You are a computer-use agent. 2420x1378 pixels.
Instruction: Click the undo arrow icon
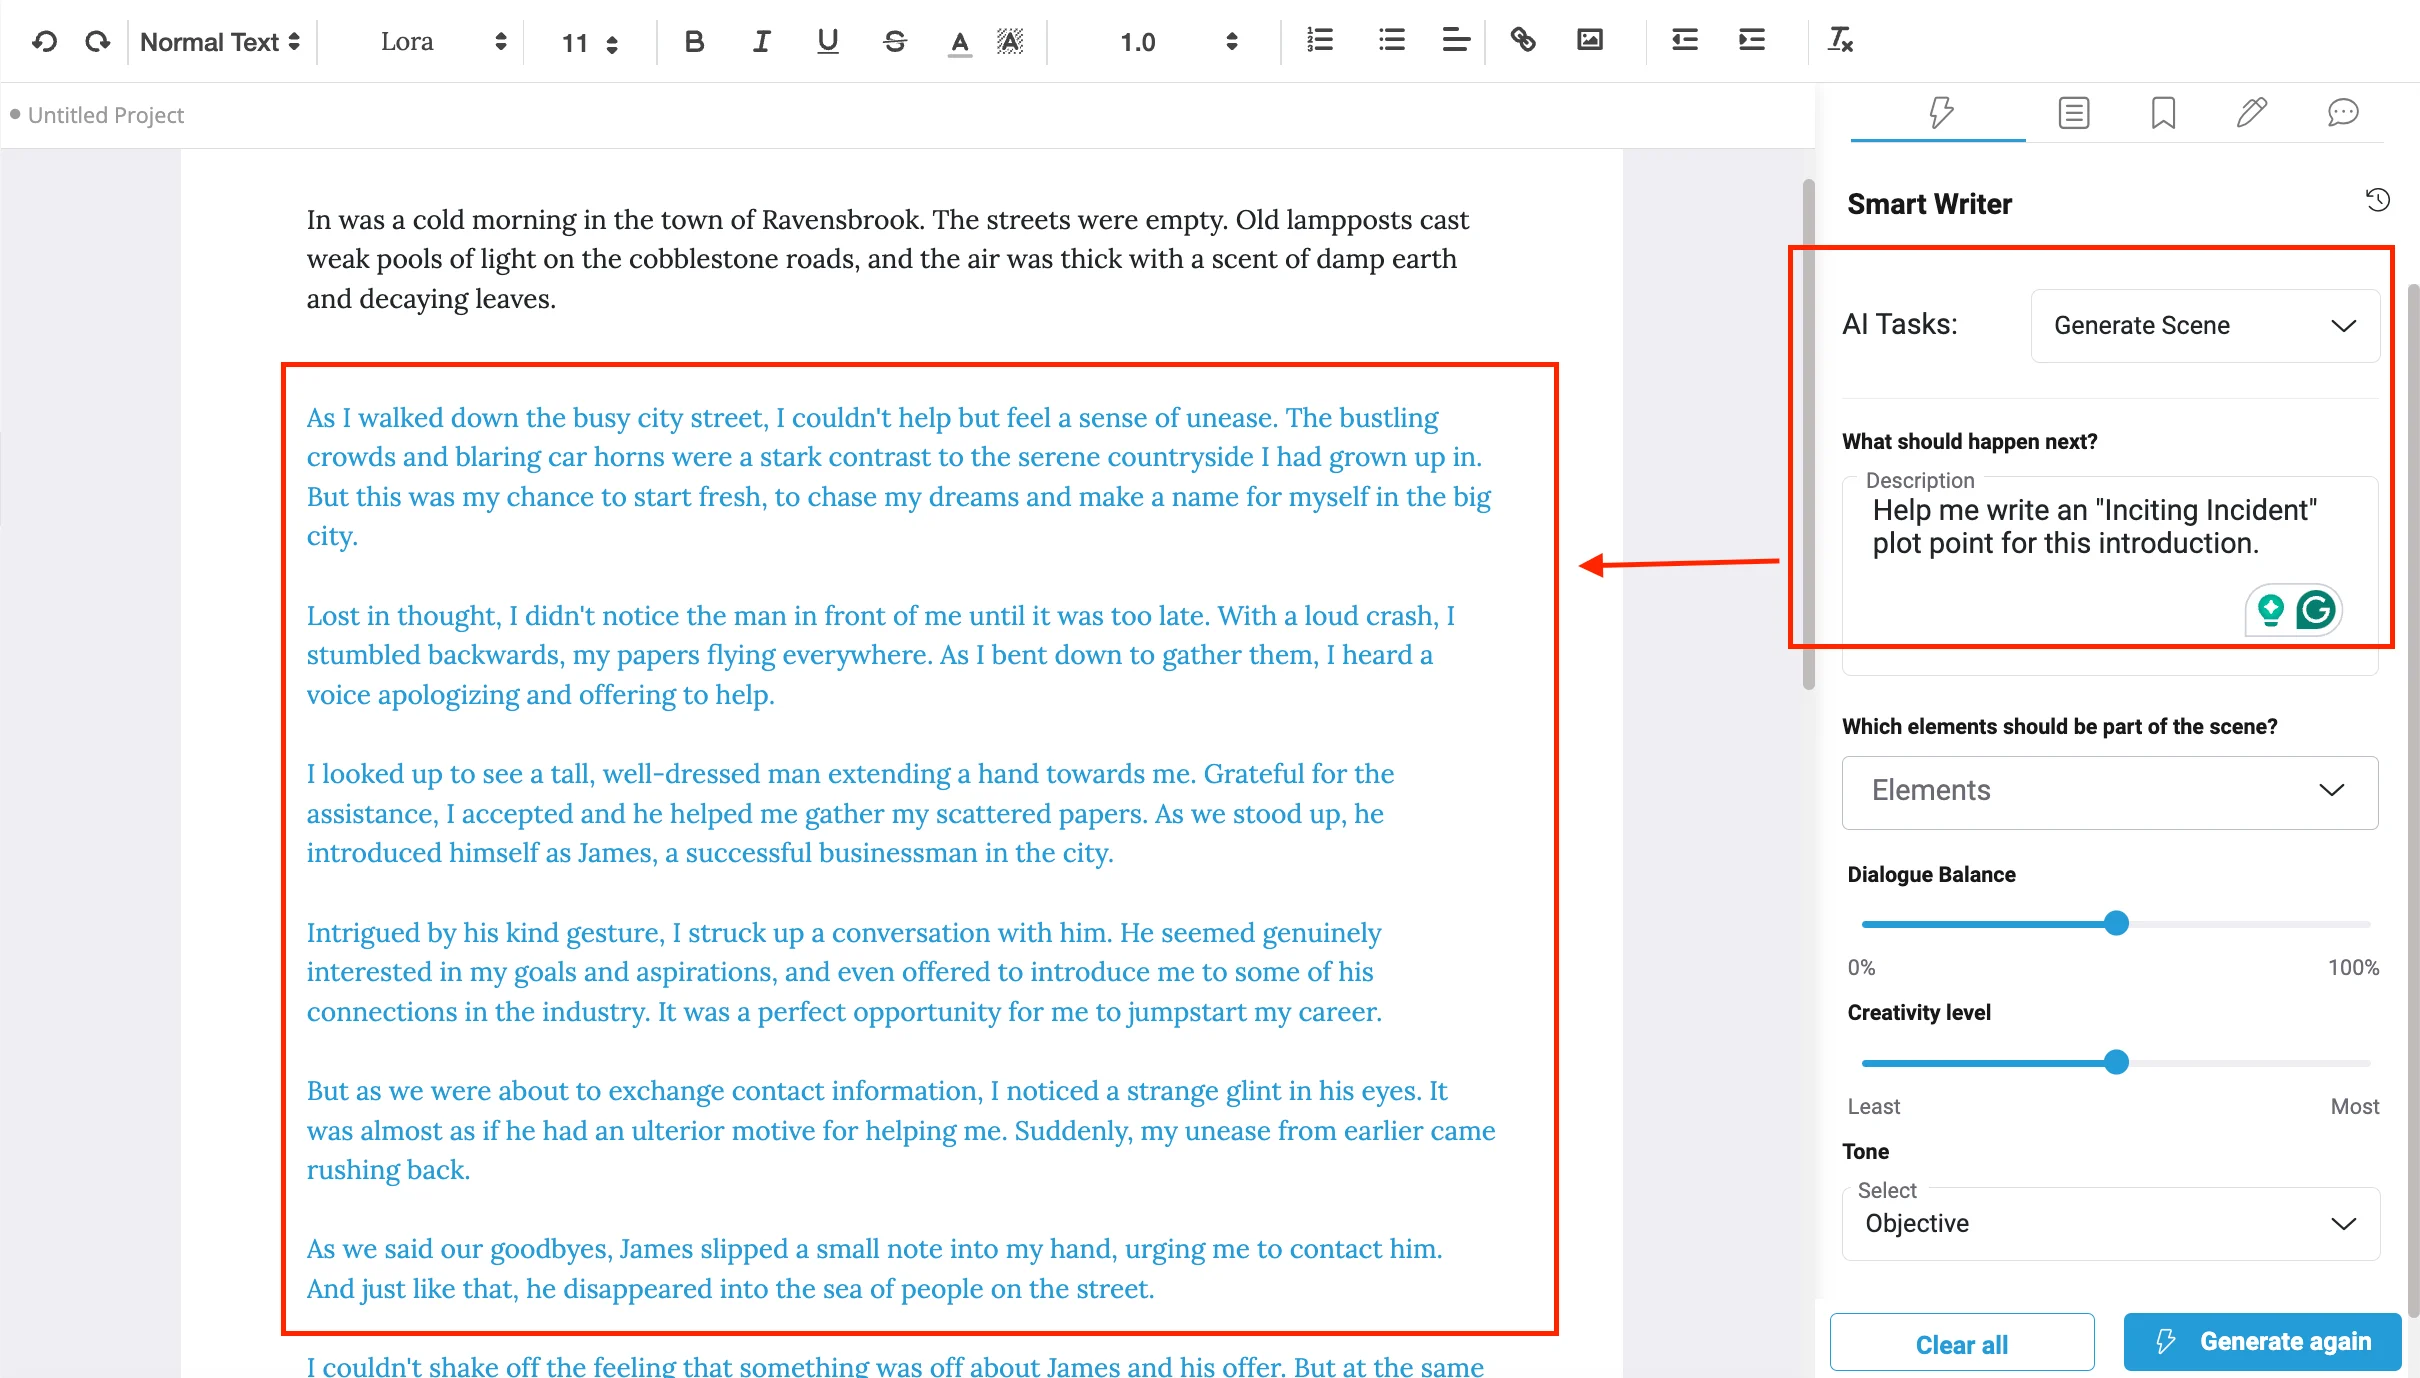click(45, 41)
